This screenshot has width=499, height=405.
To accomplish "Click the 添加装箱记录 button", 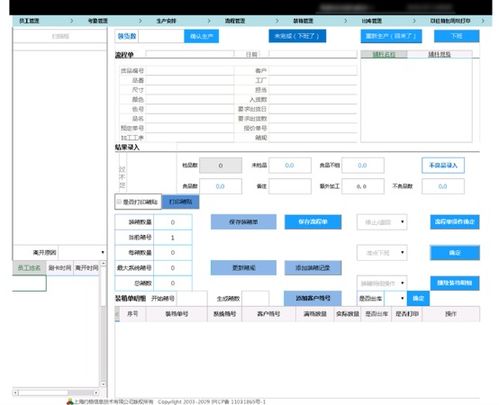I will (313, 268).
